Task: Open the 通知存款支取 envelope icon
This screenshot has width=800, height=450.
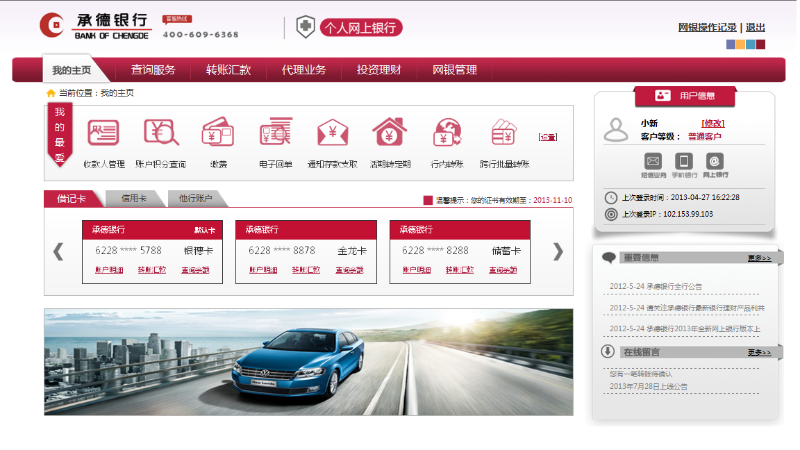Action: pos(332,133)
